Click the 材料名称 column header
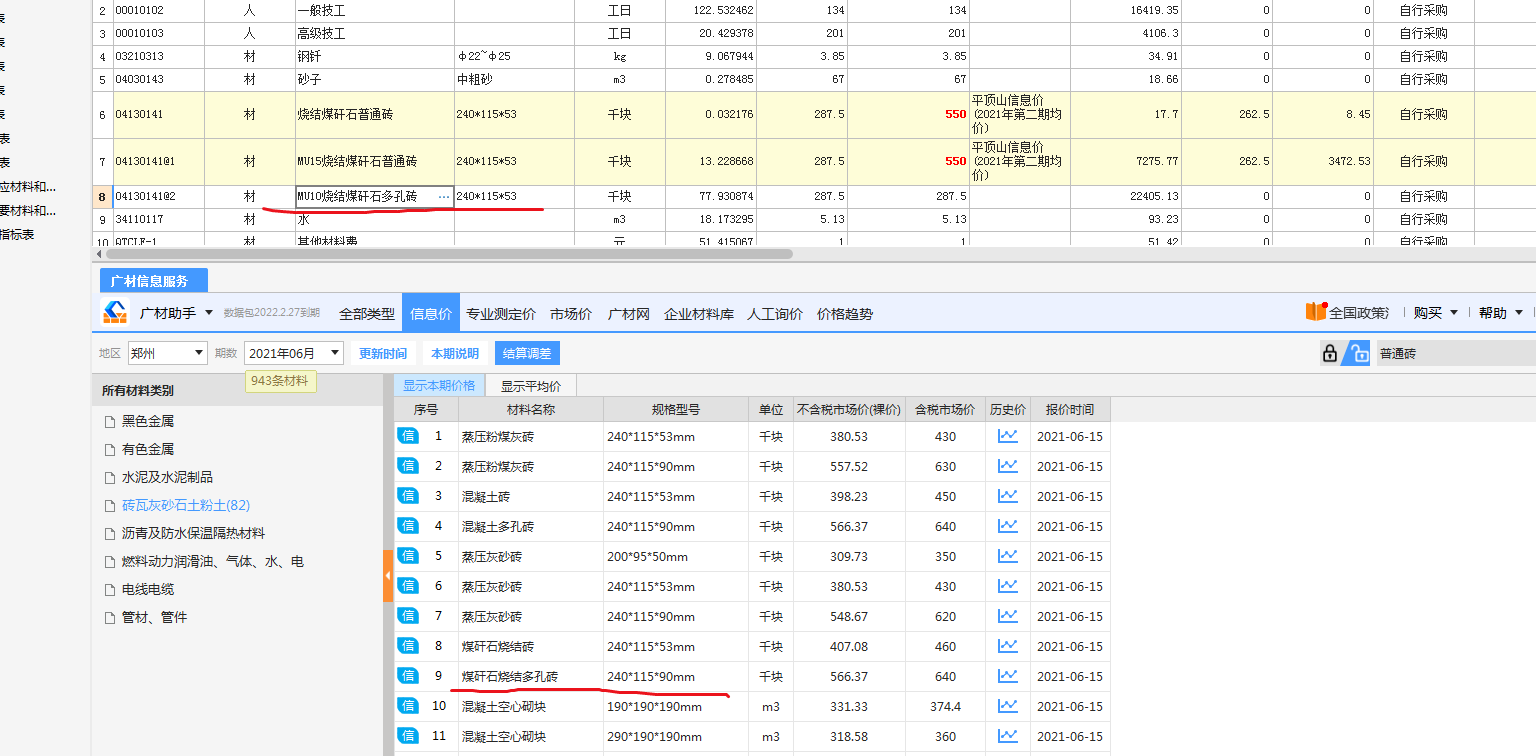Viewport: 1536px width, 756px height. tap(531, 409)
